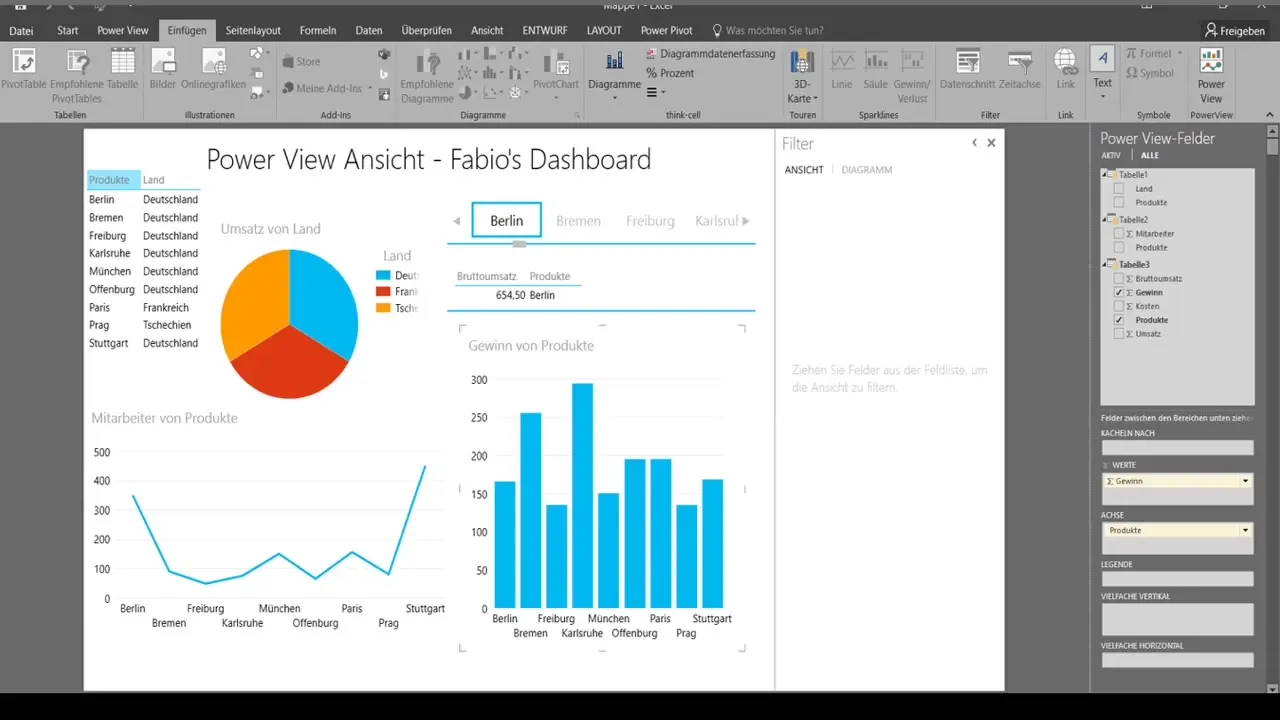Switch to the DIAGRAMM filter tab
The width and height of the screenshot is (1280, 720).
coord(867,170)
